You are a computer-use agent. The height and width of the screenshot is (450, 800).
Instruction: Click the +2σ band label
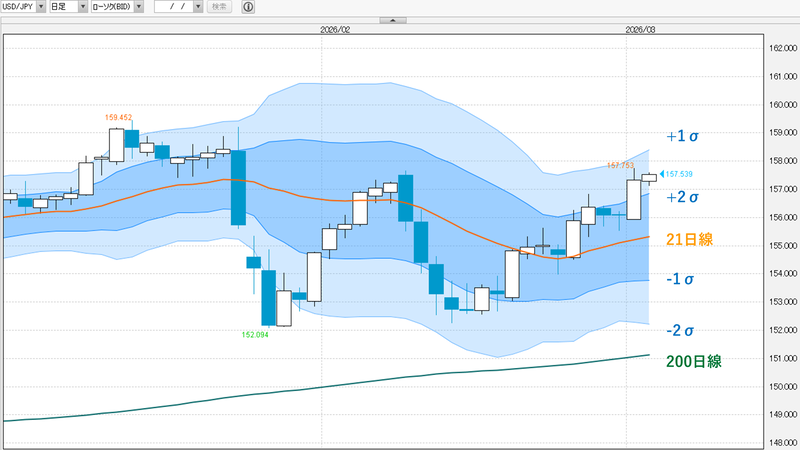tap(682, 197)
